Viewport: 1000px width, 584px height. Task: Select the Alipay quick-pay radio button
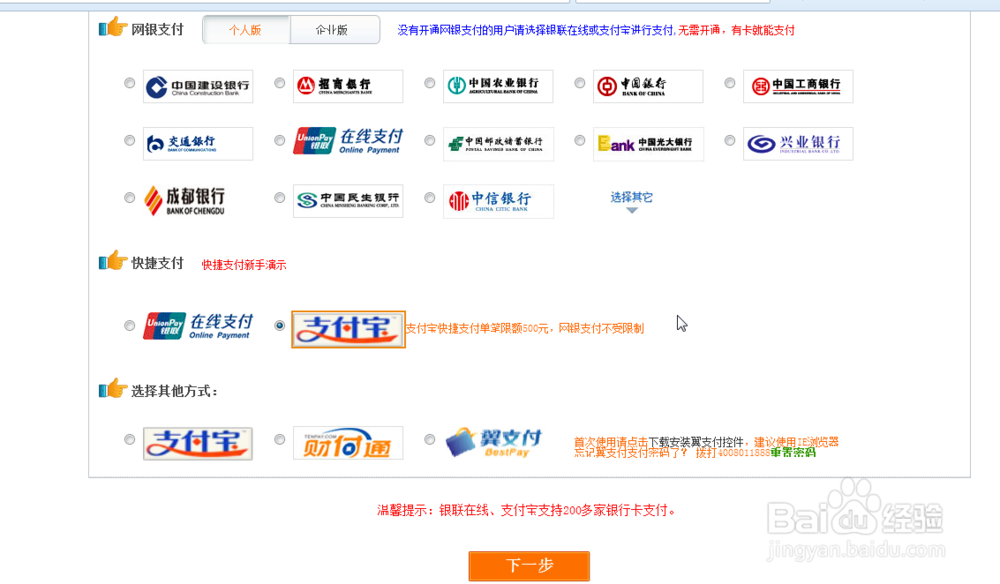[x=279, y=325]
